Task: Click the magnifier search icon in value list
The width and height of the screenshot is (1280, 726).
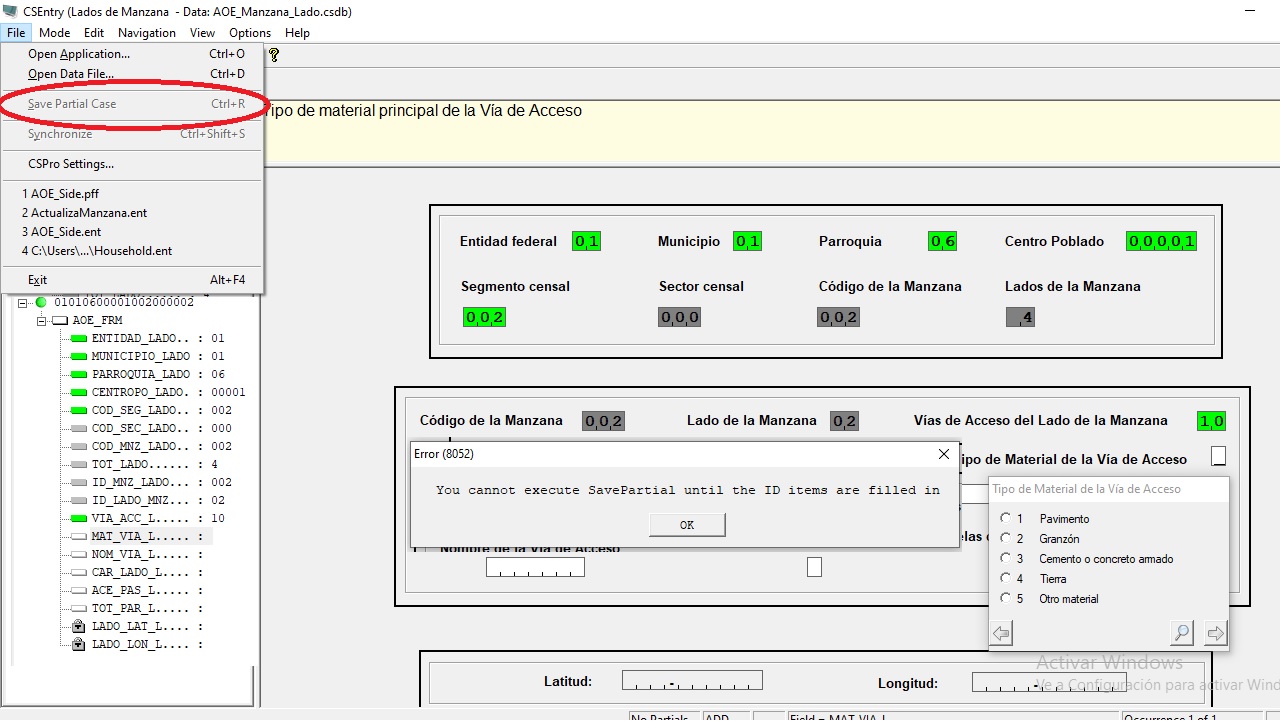Action: coord(1182,632)
